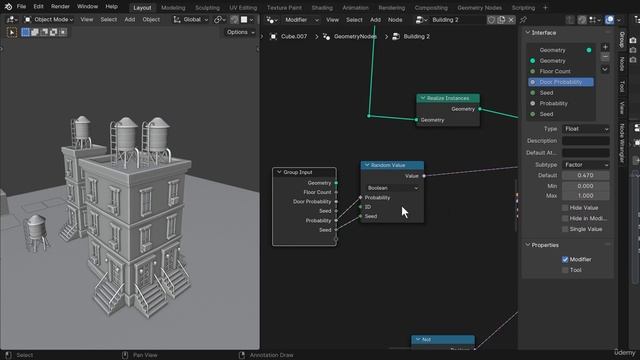The image size is (640, 360).
Task: Enable the Hide Value checkbox
Action: coord(565,208)
